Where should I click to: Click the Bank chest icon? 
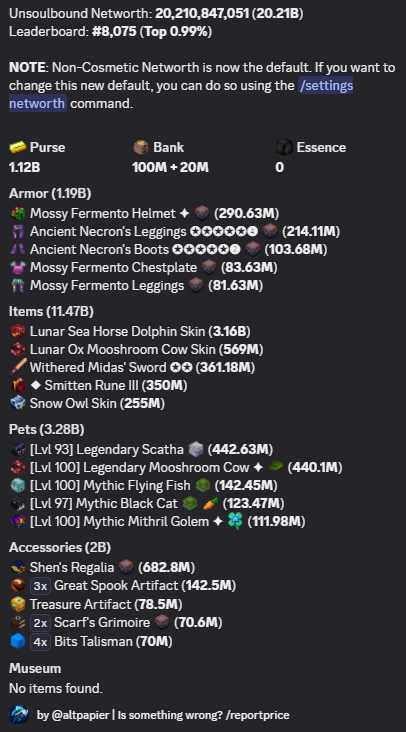pos(141,148)
